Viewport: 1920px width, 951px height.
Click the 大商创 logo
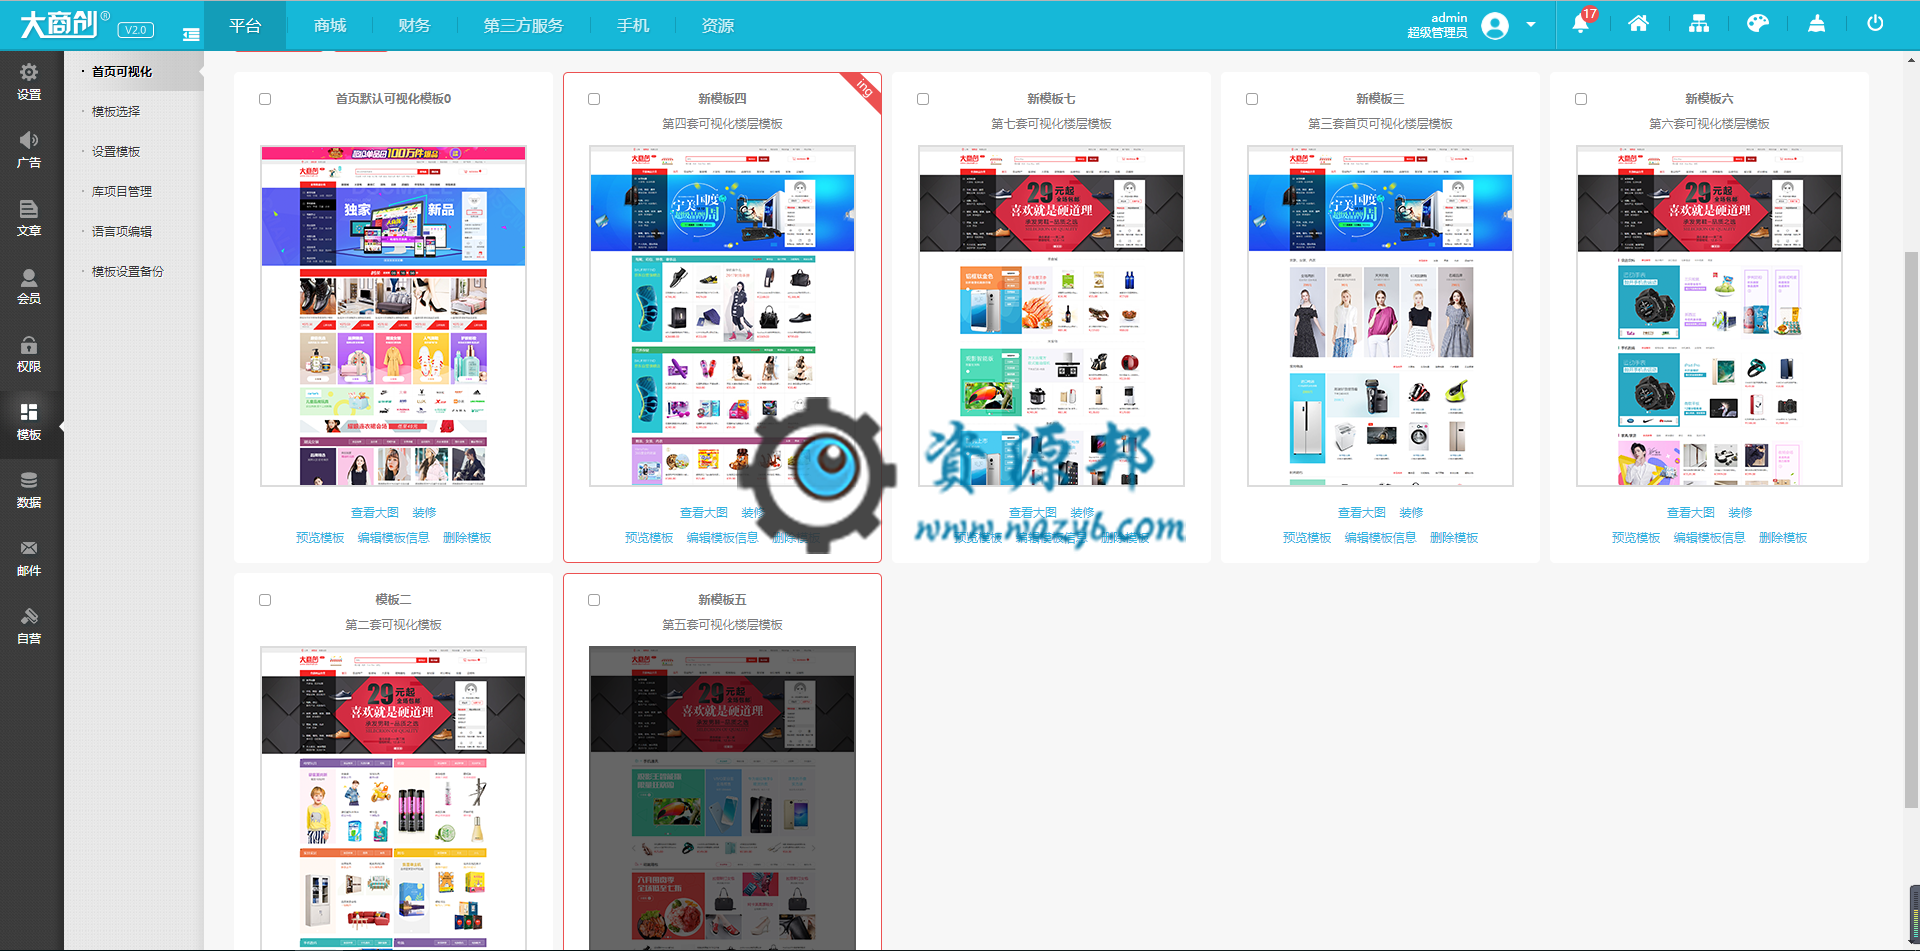pyautogui.click(x=65, y=24)
